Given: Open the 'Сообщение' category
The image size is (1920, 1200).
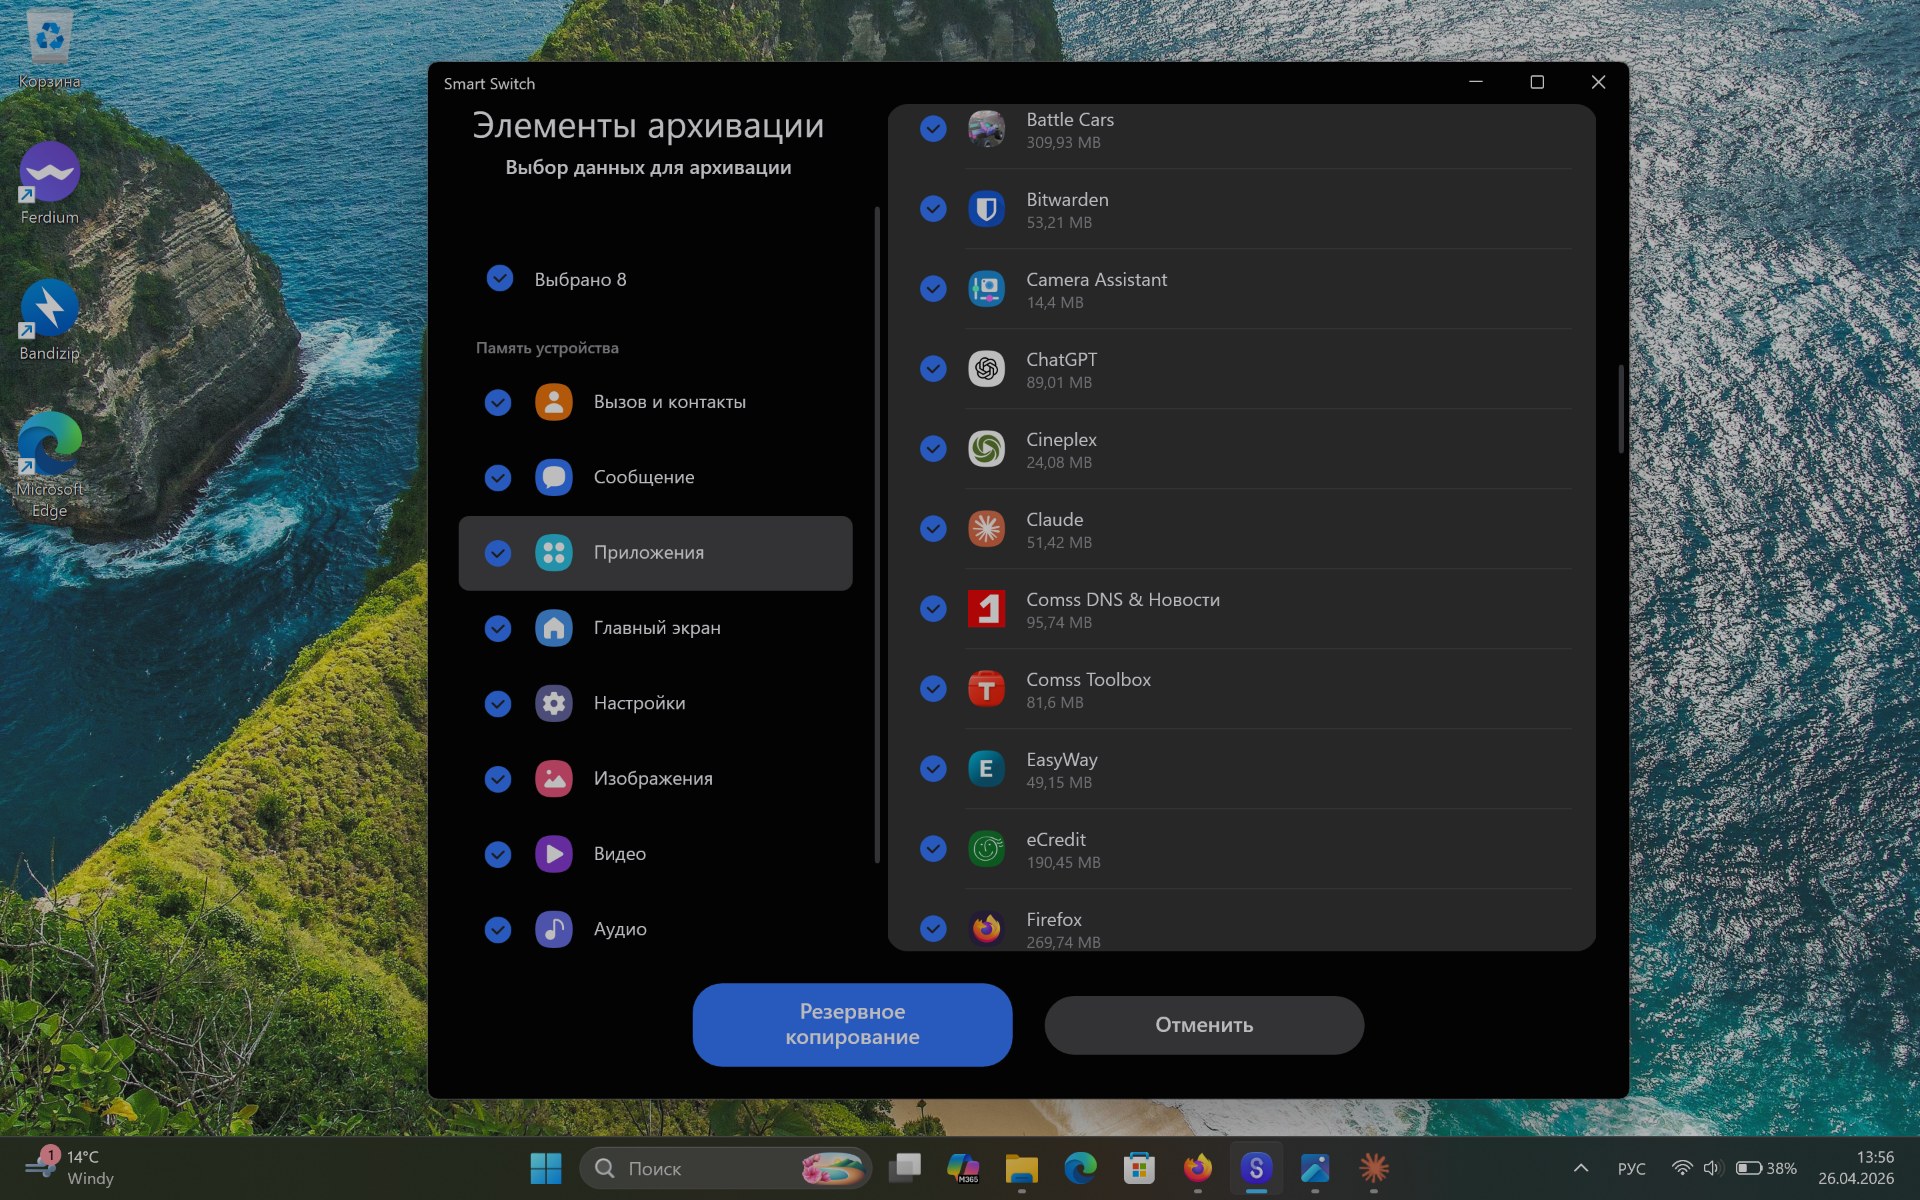Looking at the screenshot, I should click(x=643, y=477).
